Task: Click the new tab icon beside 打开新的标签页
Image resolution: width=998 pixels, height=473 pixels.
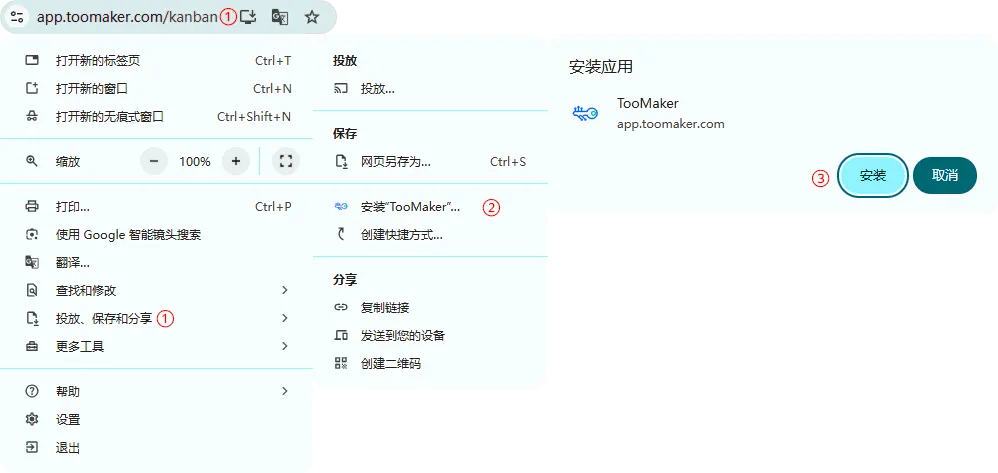Action: click(32, 60)
